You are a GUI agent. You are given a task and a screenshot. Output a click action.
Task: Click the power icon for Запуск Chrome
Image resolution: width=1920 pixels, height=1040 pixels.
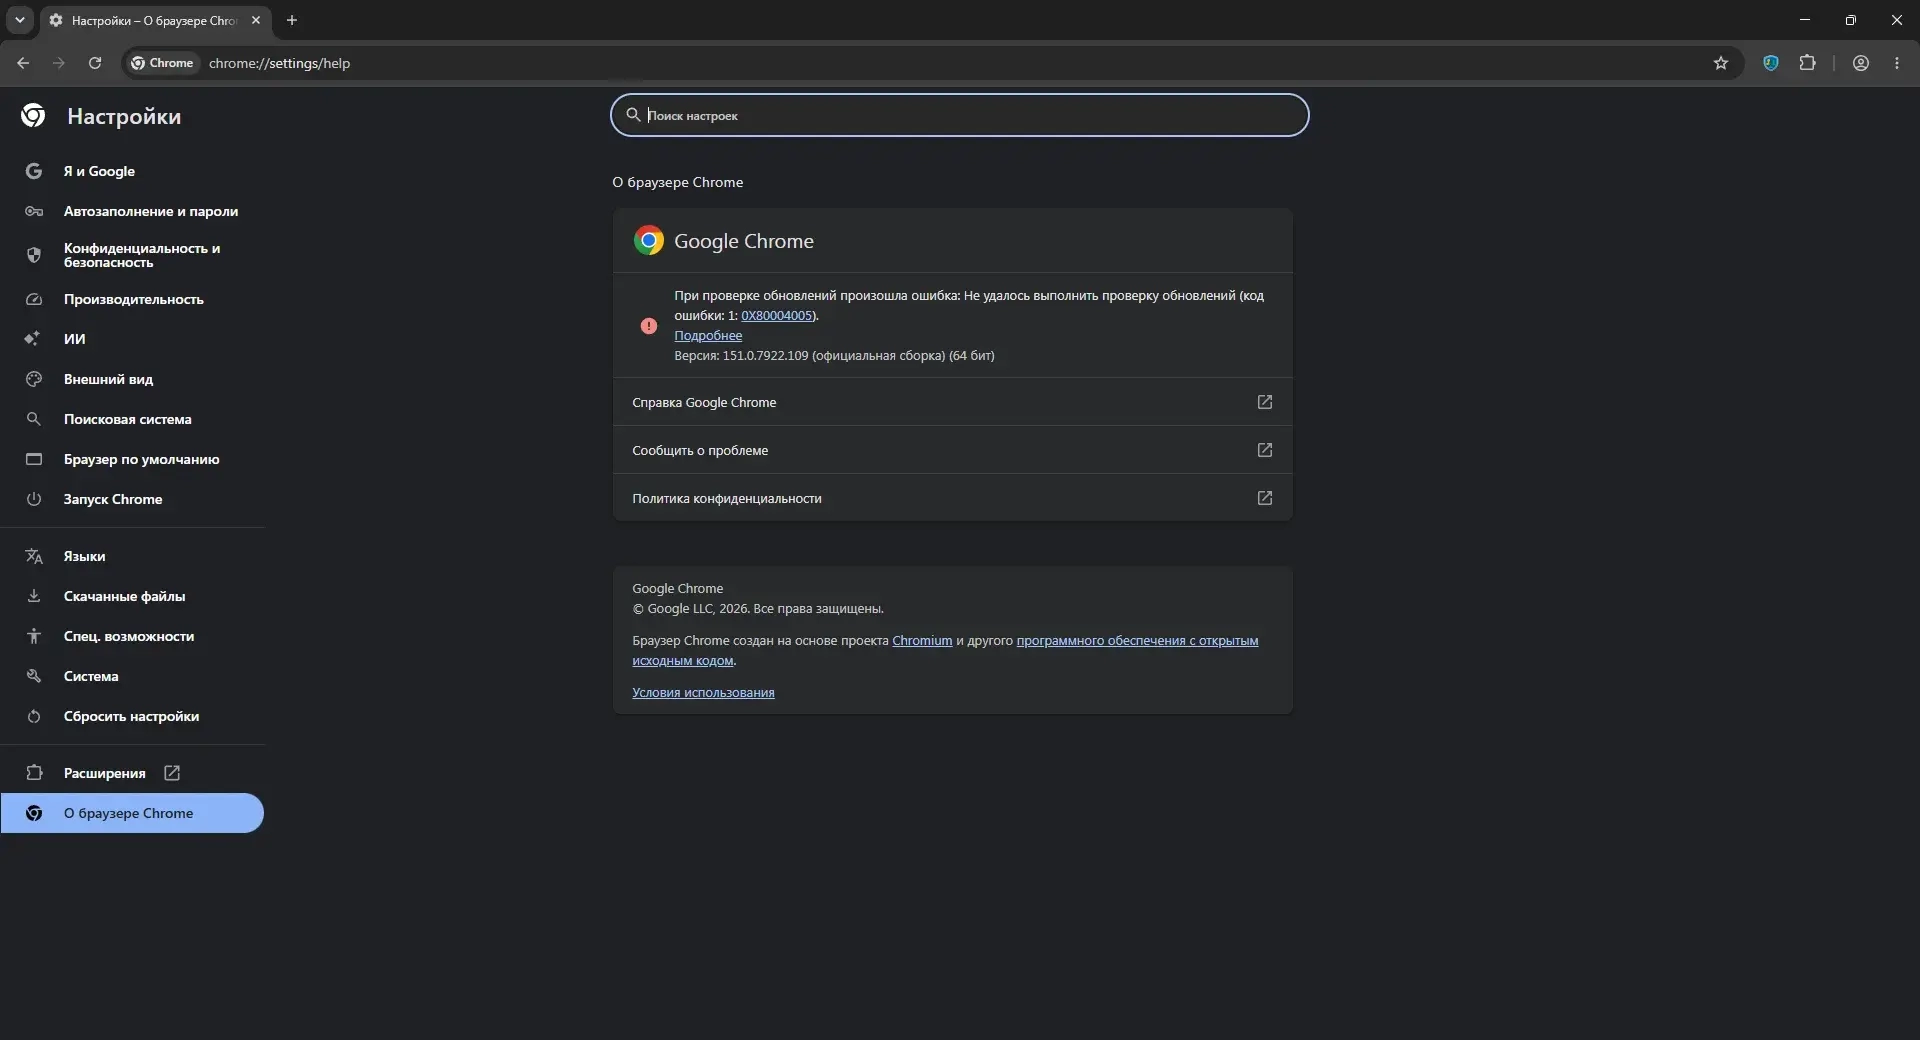coord(34,499)
